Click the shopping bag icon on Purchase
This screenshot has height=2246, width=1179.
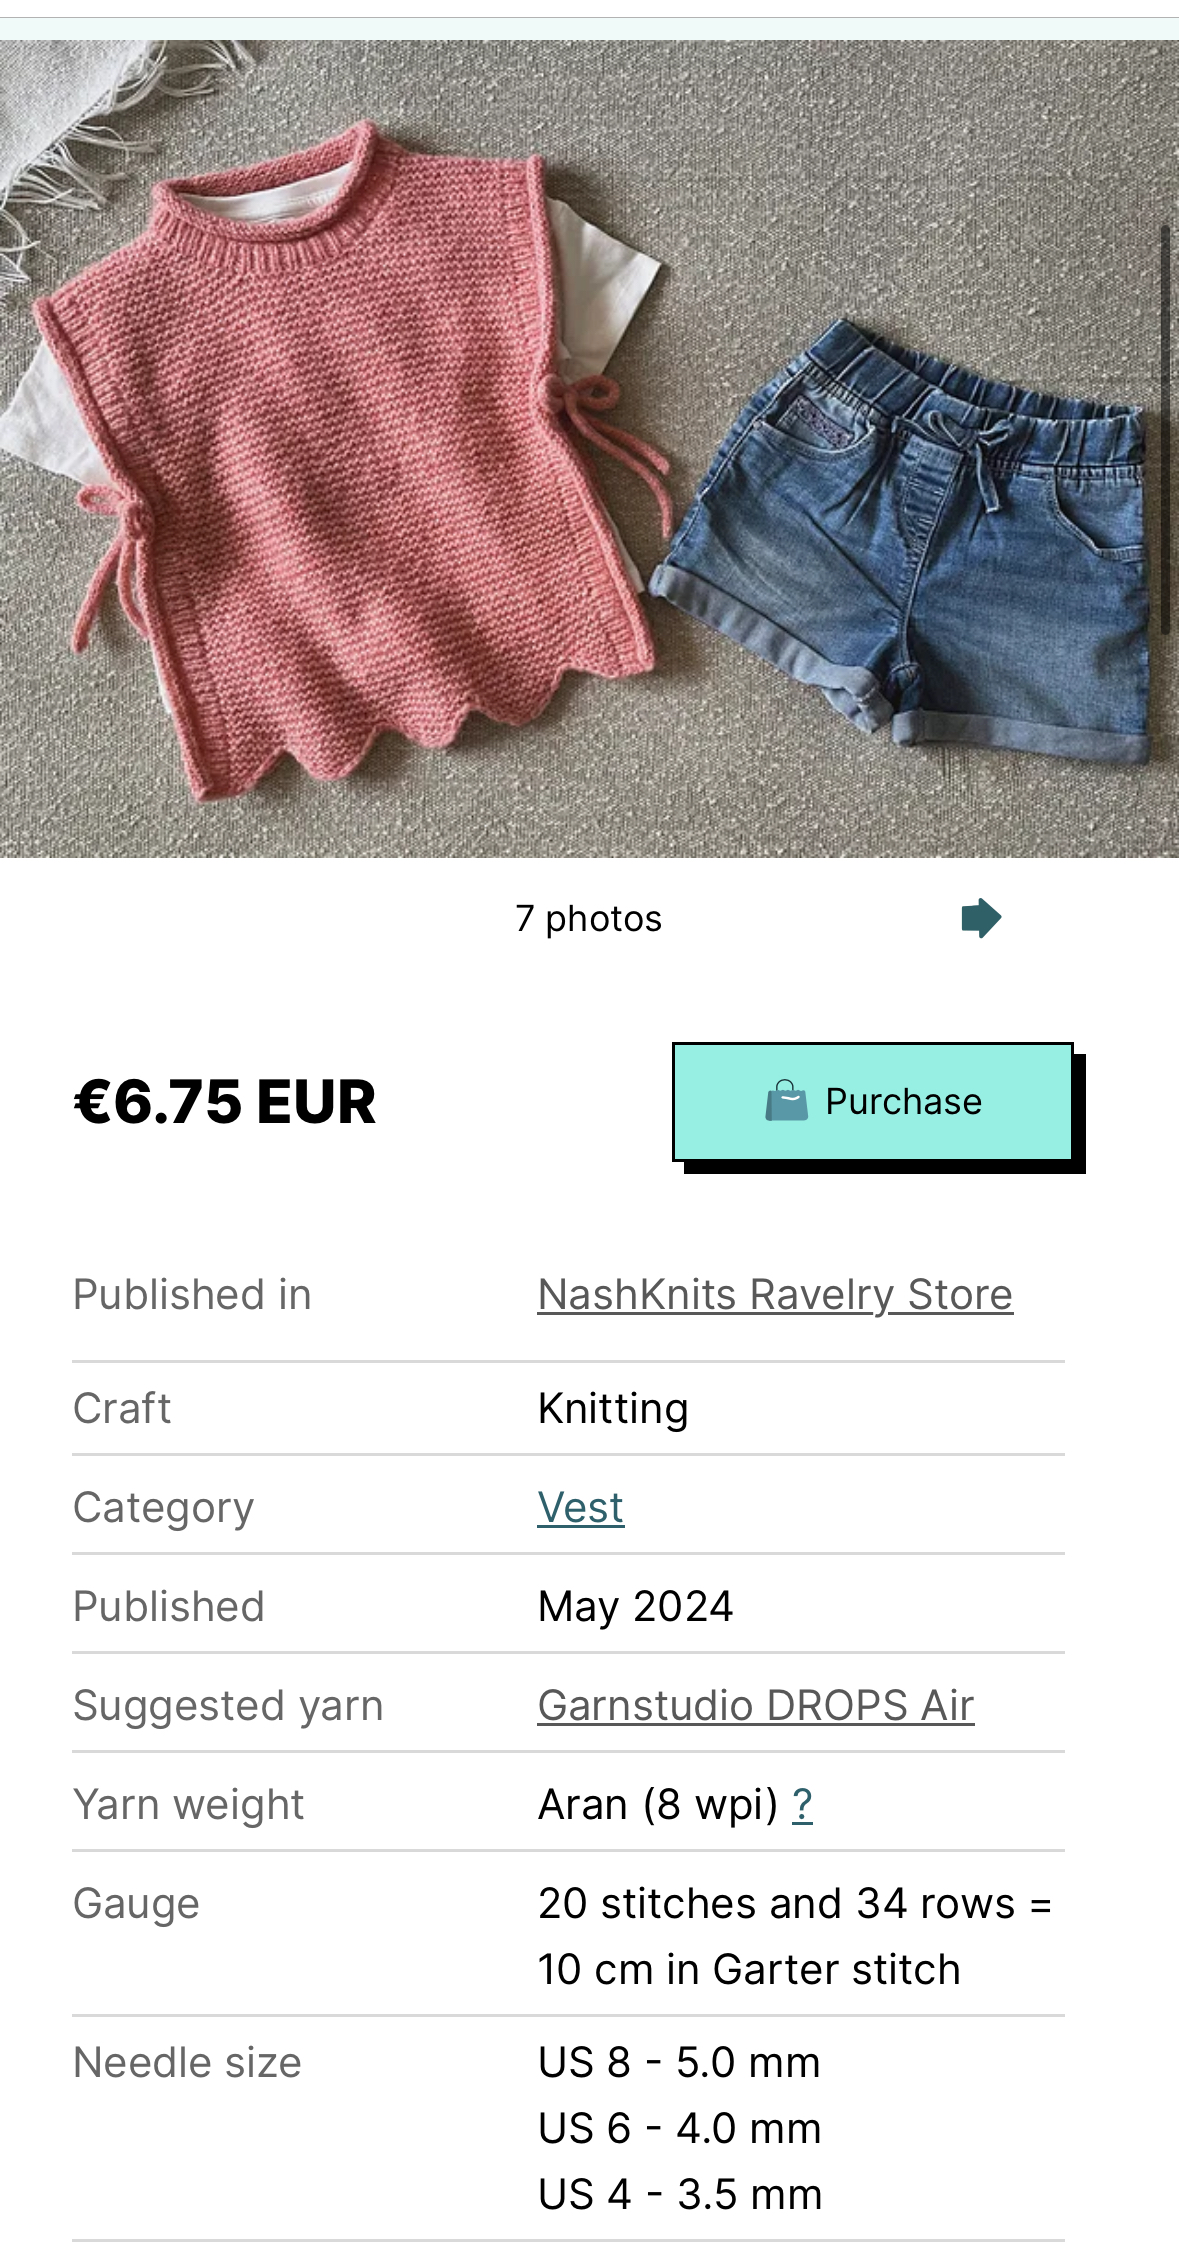786,1101
